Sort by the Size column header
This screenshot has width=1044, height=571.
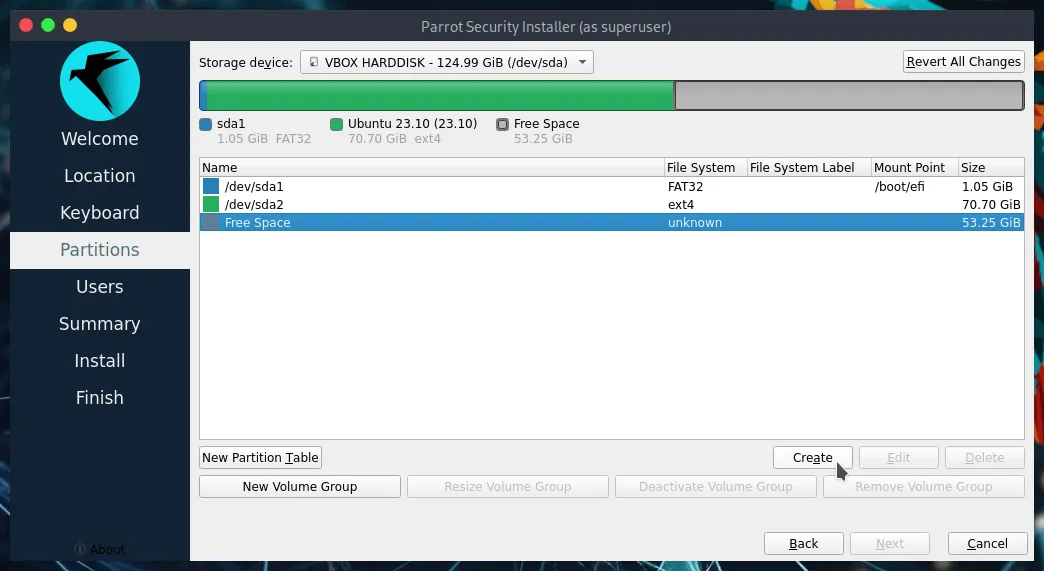[991, 168]
